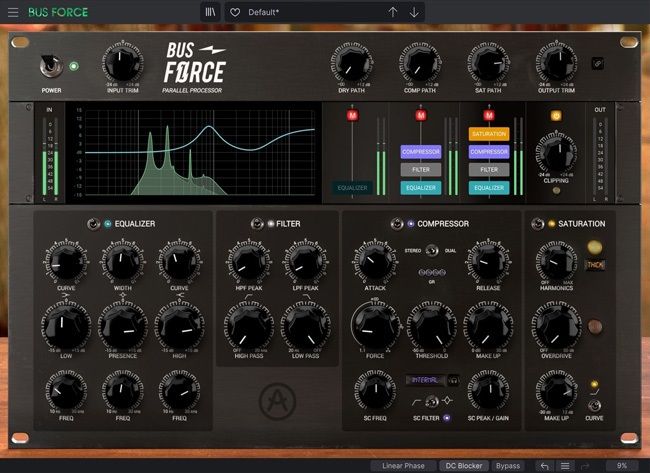
Task: Flip the Power toggle switch
Action: (x=51, y=66)
